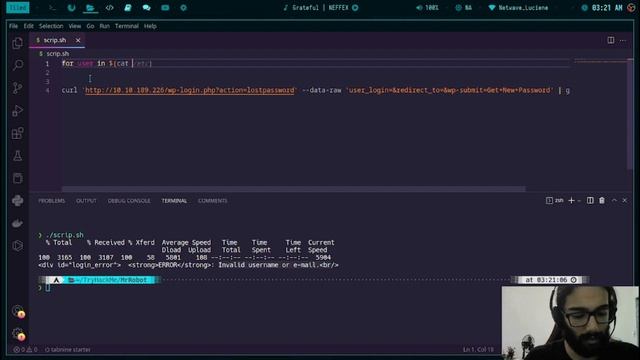This screenshot has width=640, height=360.
Task: Open the View menu
Action: point(75,26)
